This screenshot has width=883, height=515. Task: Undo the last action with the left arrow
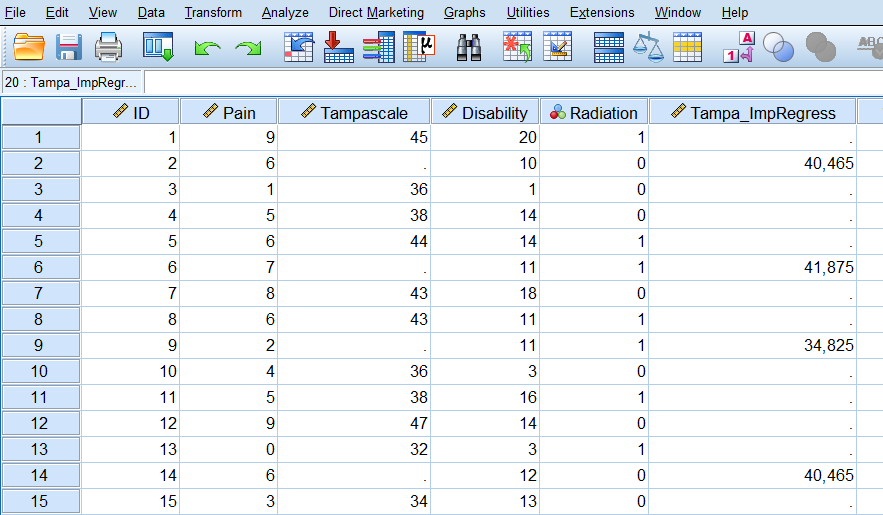tap(207, 47)
